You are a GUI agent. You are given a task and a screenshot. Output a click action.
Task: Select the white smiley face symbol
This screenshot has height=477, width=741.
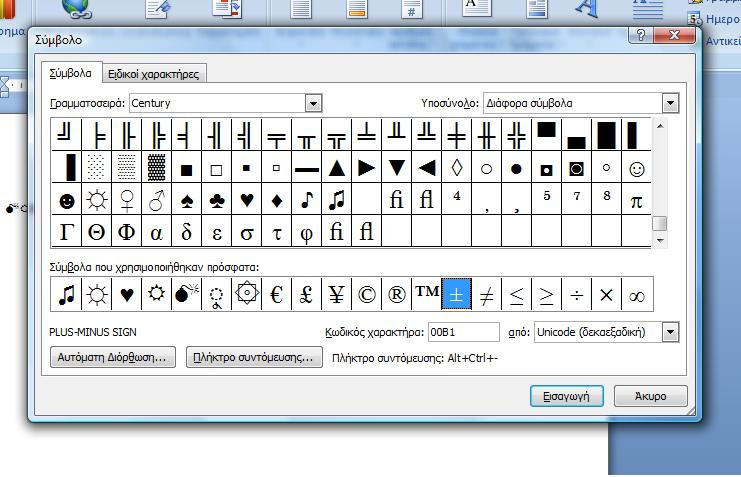click(637, 168)
